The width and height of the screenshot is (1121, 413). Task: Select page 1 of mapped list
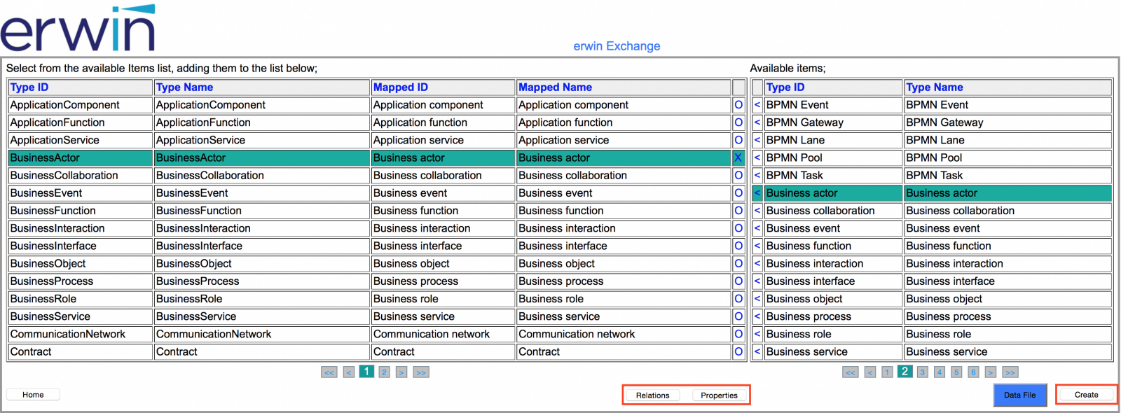367,372
